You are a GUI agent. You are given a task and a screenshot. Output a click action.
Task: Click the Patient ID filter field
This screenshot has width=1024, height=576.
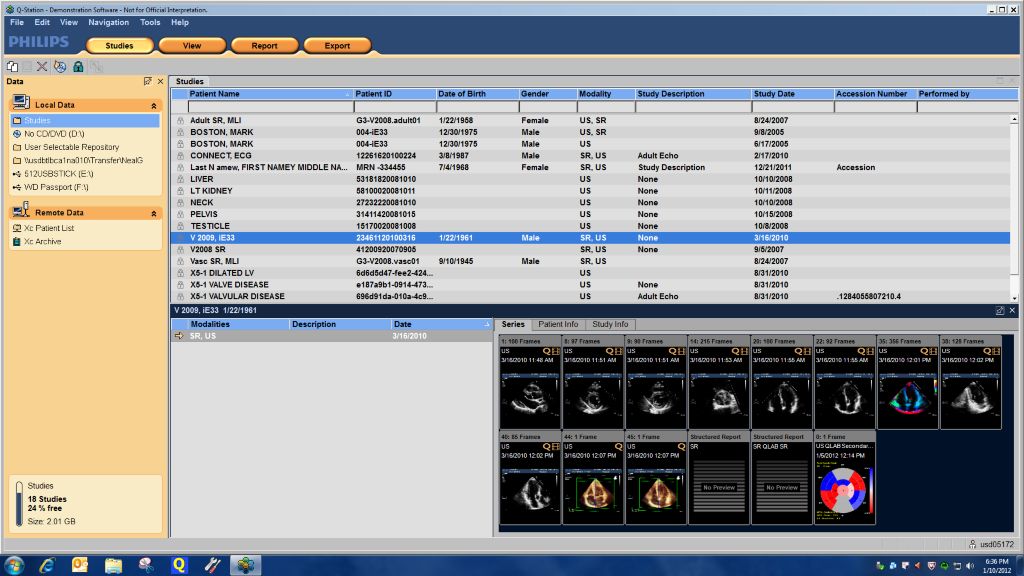(395, 106)
